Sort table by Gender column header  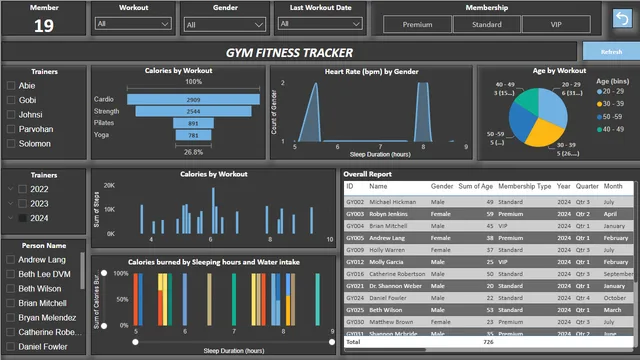(442, 186)
